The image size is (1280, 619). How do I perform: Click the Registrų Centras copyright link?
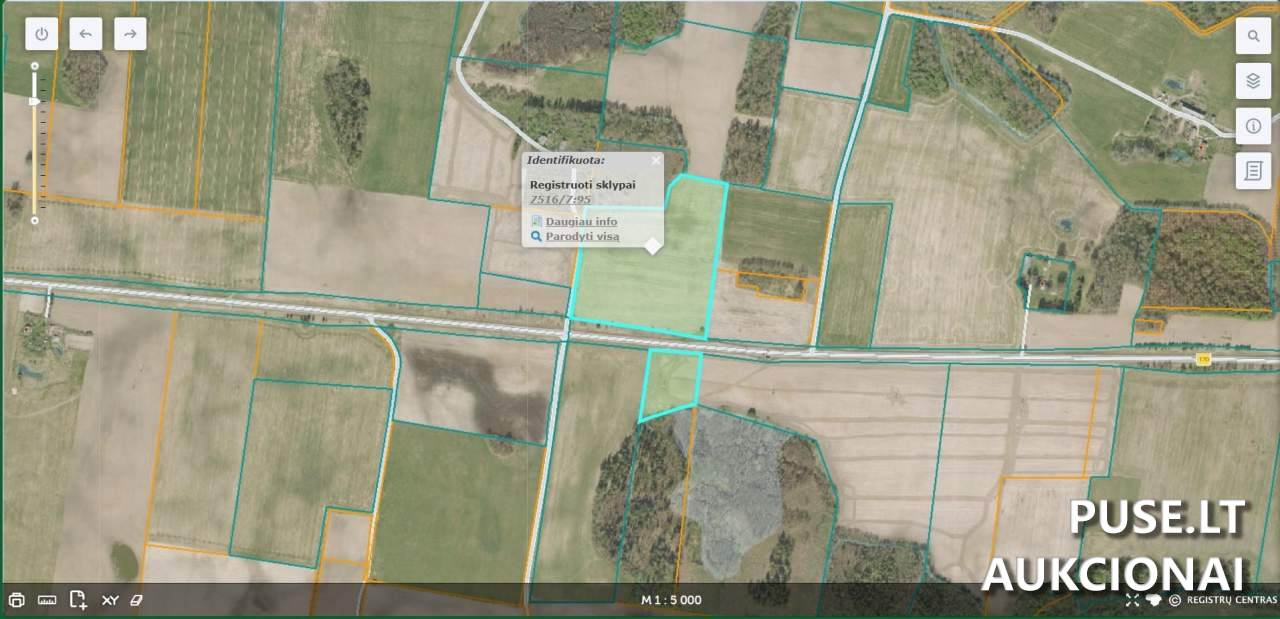[x=1223, y=600]
